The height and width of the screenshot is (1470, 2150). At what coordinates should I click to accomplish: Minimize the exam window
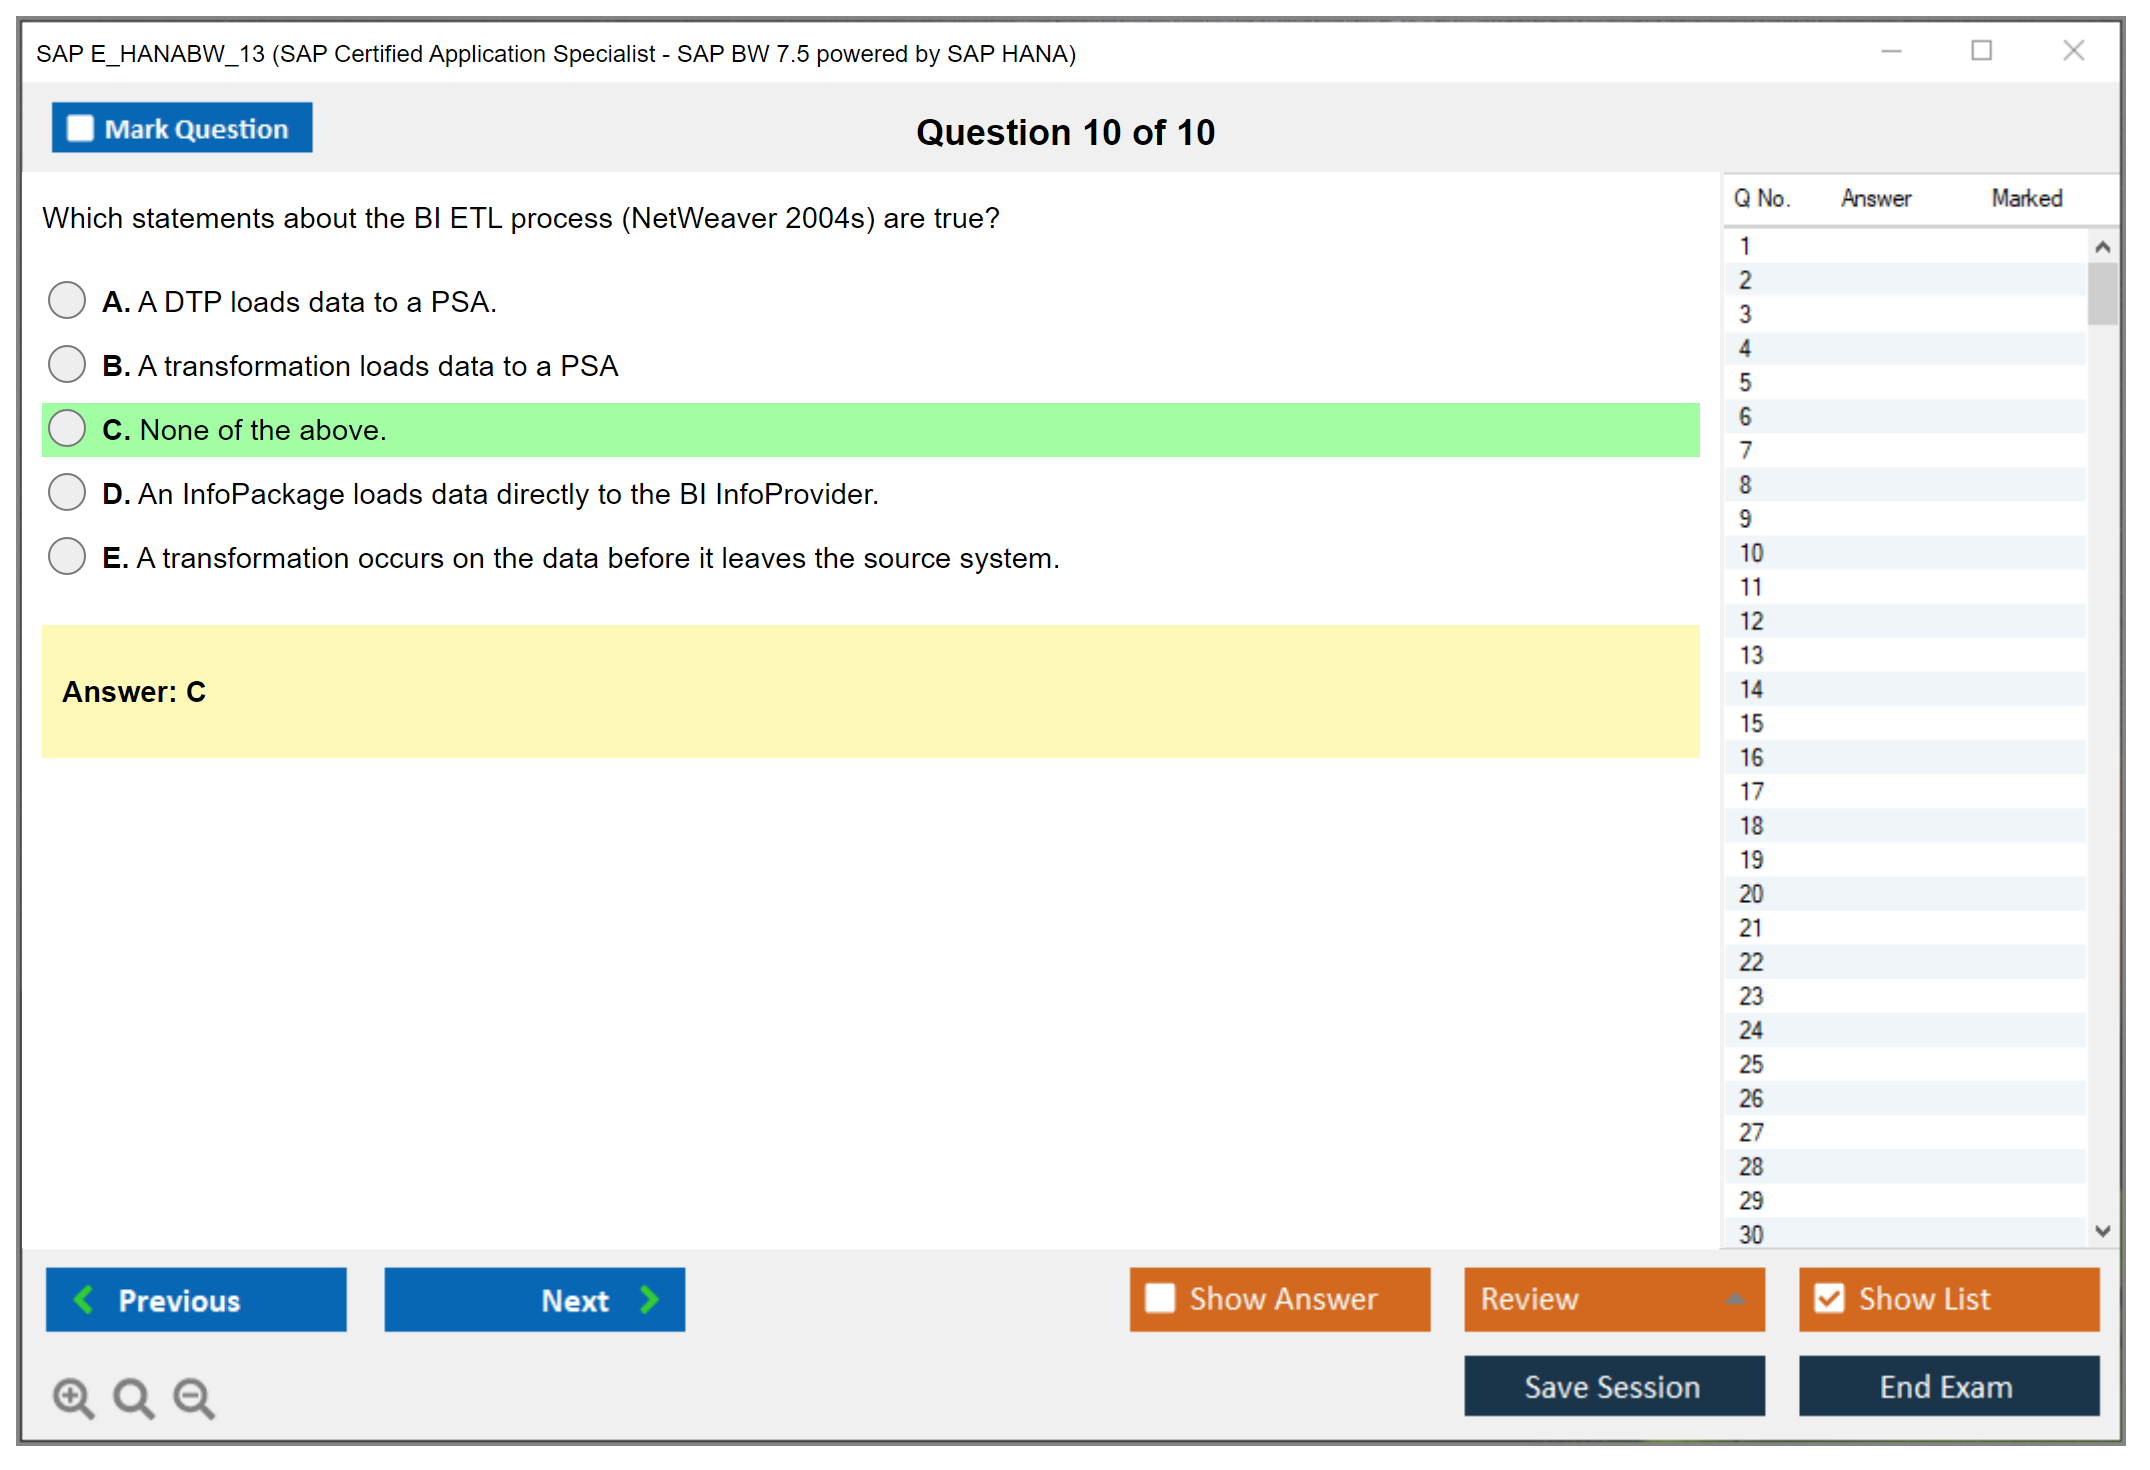point(1891,51)
